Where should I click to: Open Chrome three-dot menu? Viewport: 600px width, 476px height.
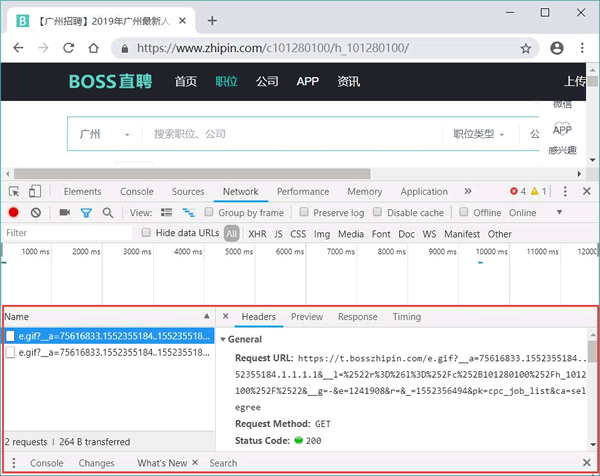[x=582, y=48]
